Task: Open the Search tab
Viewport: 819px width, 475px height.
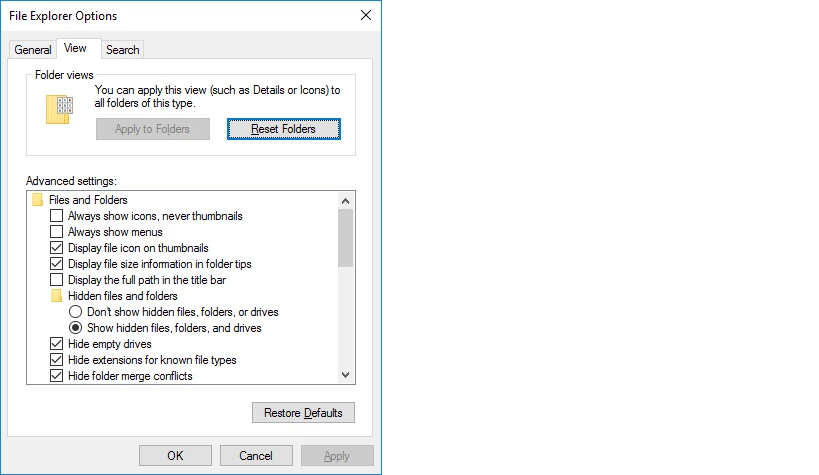Action: (x=123, y=50)
